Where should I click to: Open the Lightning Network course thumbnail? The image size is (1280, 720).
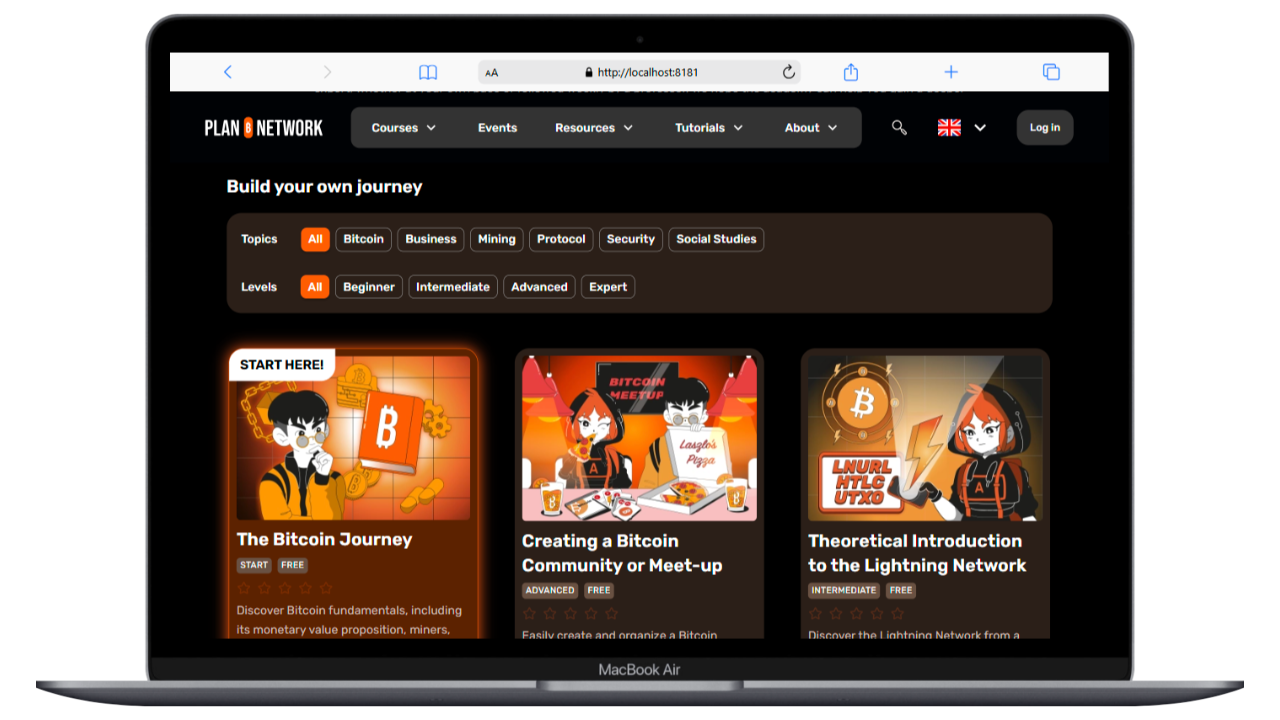925,438
